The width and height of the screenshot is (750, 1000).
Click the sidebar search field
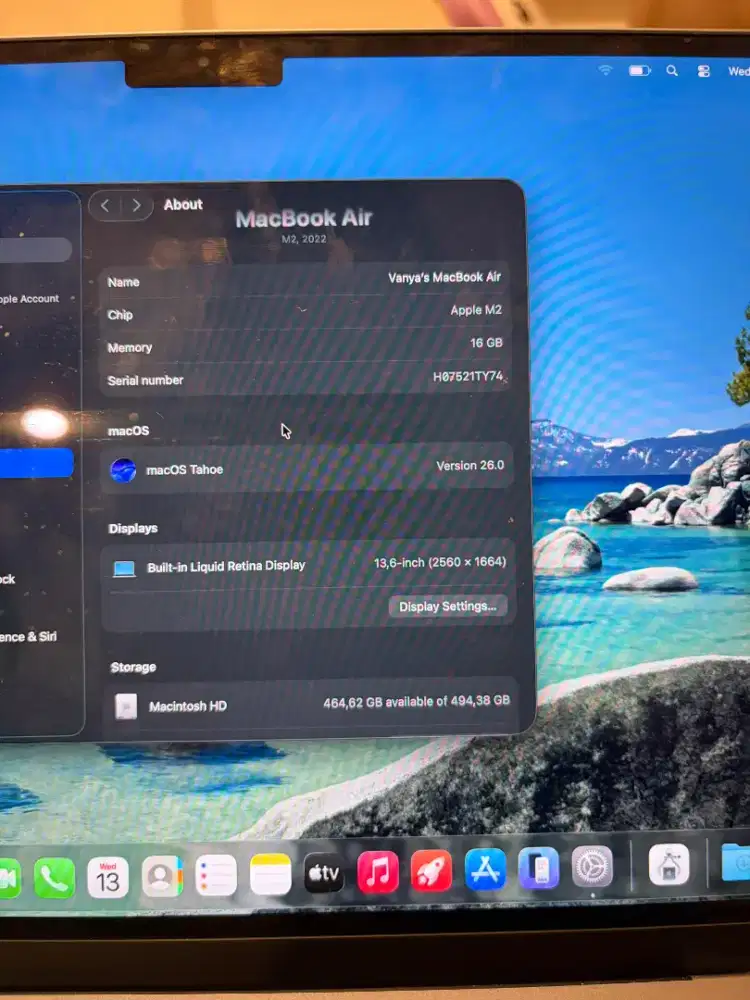point(35,250)
